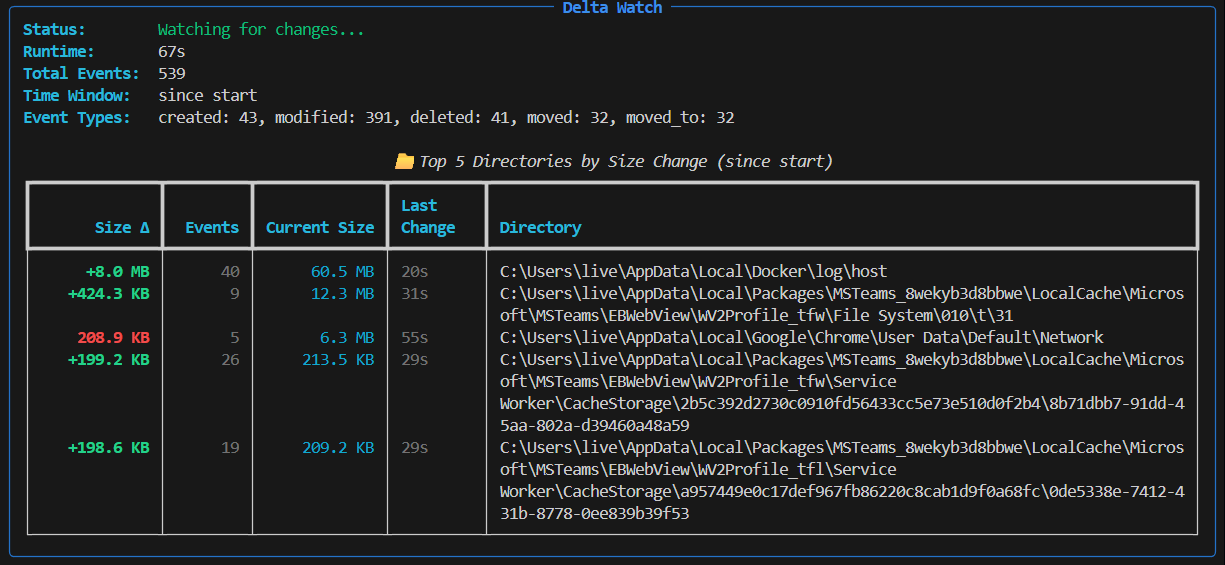The width and height of the screenshot is (1225, 565).
Task: Click the Watching for changes status text
Action: pyautogui.click(x=261, y=30)
